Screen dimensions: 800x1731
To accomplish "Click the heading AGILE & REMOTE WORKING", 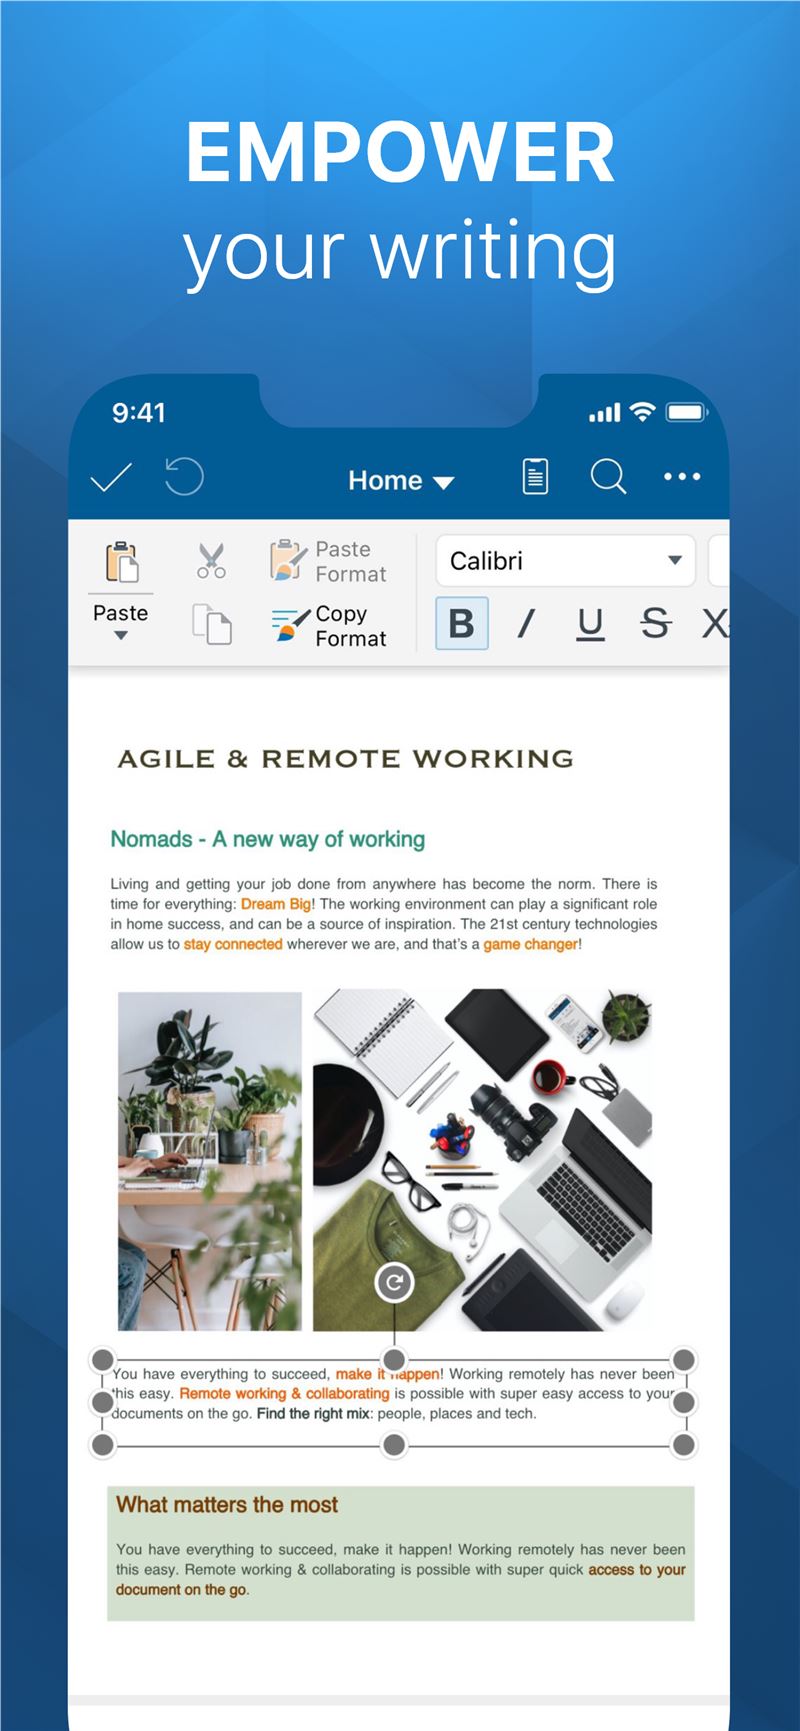I will coord(346,759).
